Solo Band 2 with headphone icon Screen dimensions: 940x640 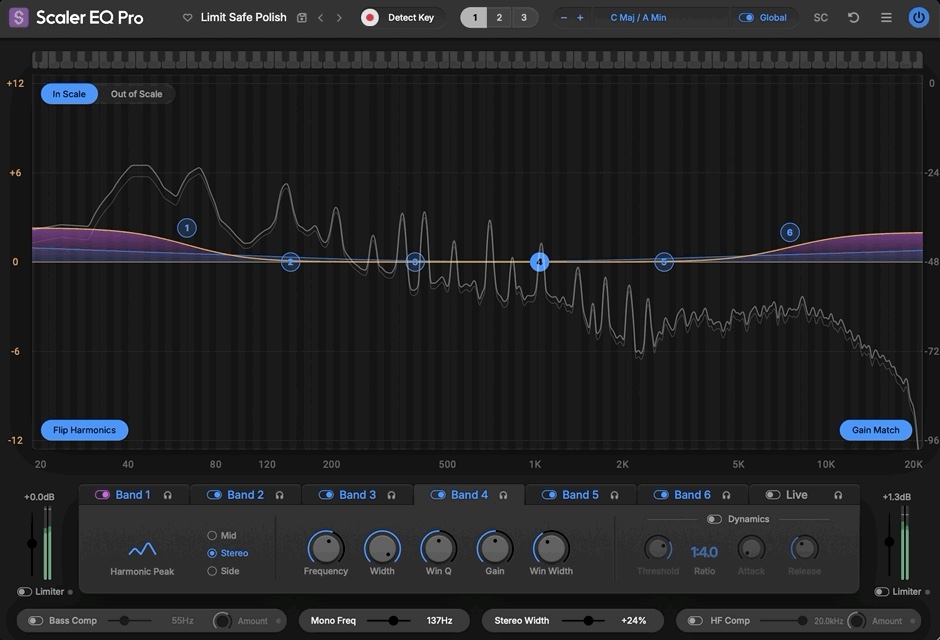[x=279, y=495]
